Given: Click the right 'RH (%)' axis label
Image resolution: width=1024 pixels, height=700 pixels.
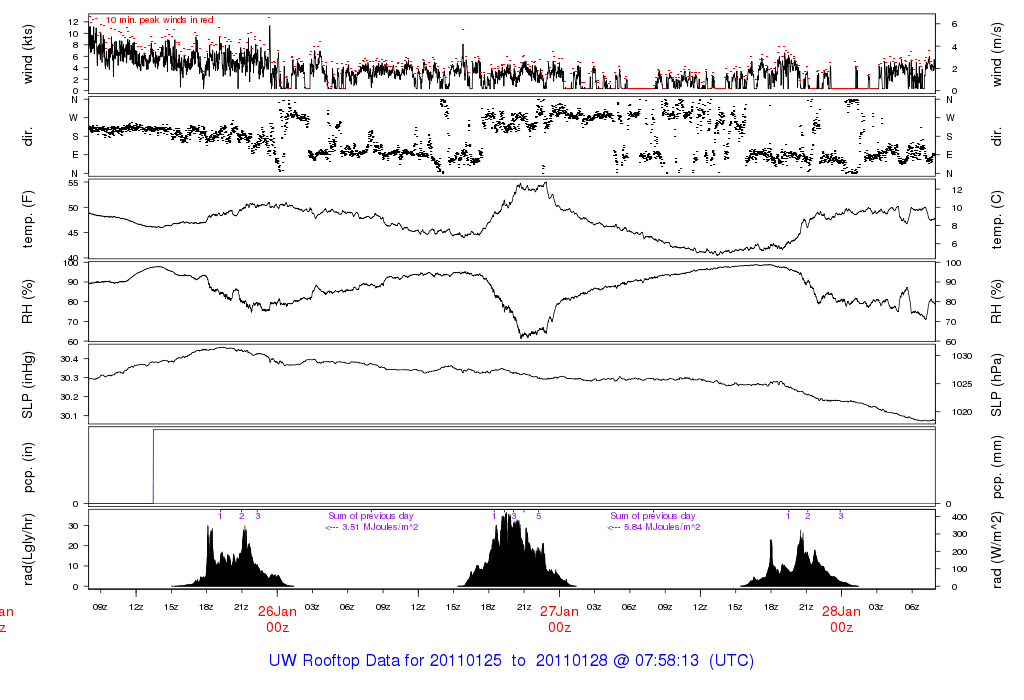Looking at the screenshot, I should pos(997,302).
